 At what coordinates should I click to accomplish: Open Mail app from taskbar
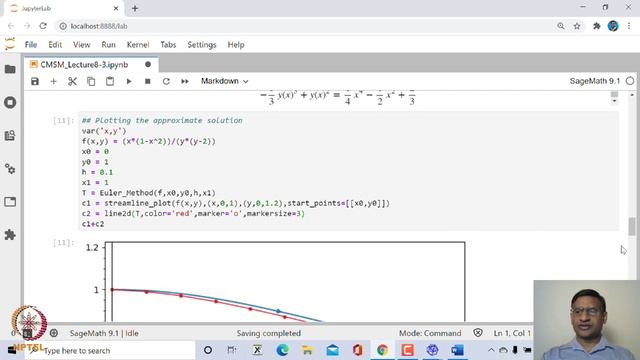point(333,350)
